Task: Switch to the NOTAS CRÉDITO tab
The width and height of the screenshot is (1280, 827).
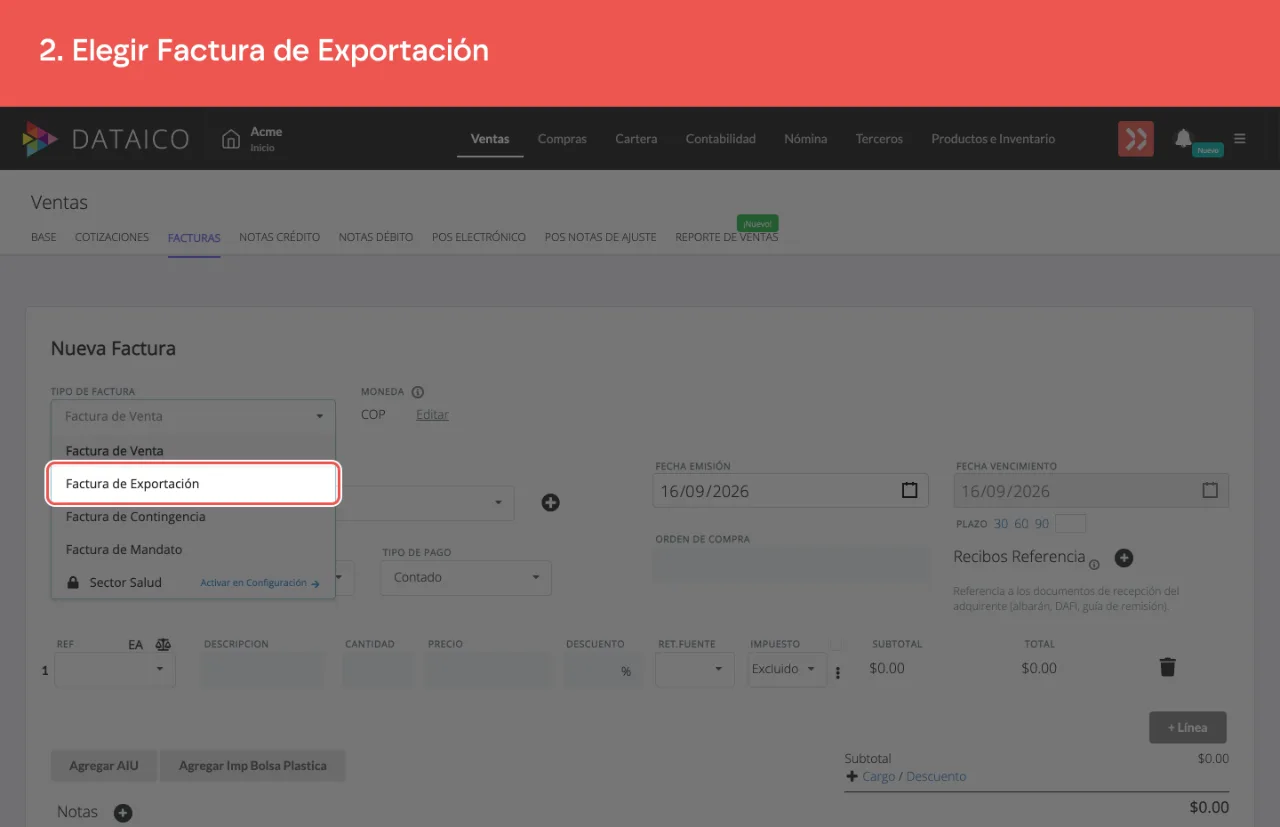Action: click(x=280, y=237)
